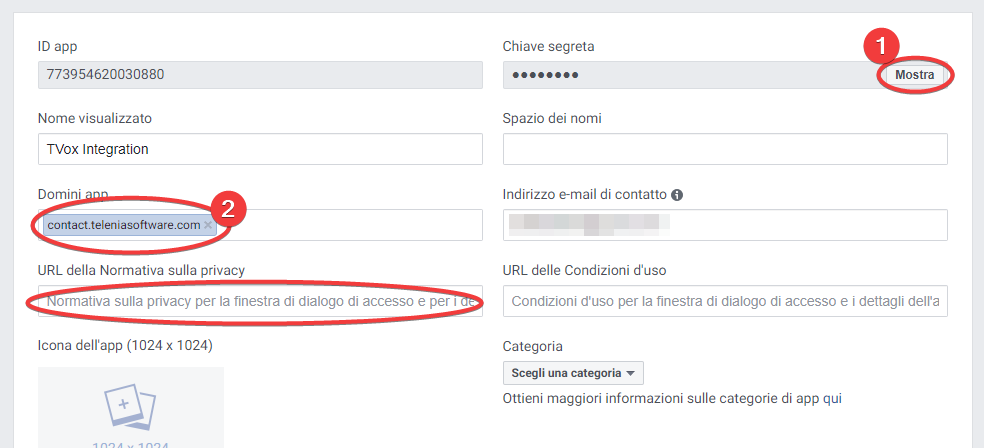Focus the contact e-mail address field
The image size is (984, 448).
[x=725, y=225]
